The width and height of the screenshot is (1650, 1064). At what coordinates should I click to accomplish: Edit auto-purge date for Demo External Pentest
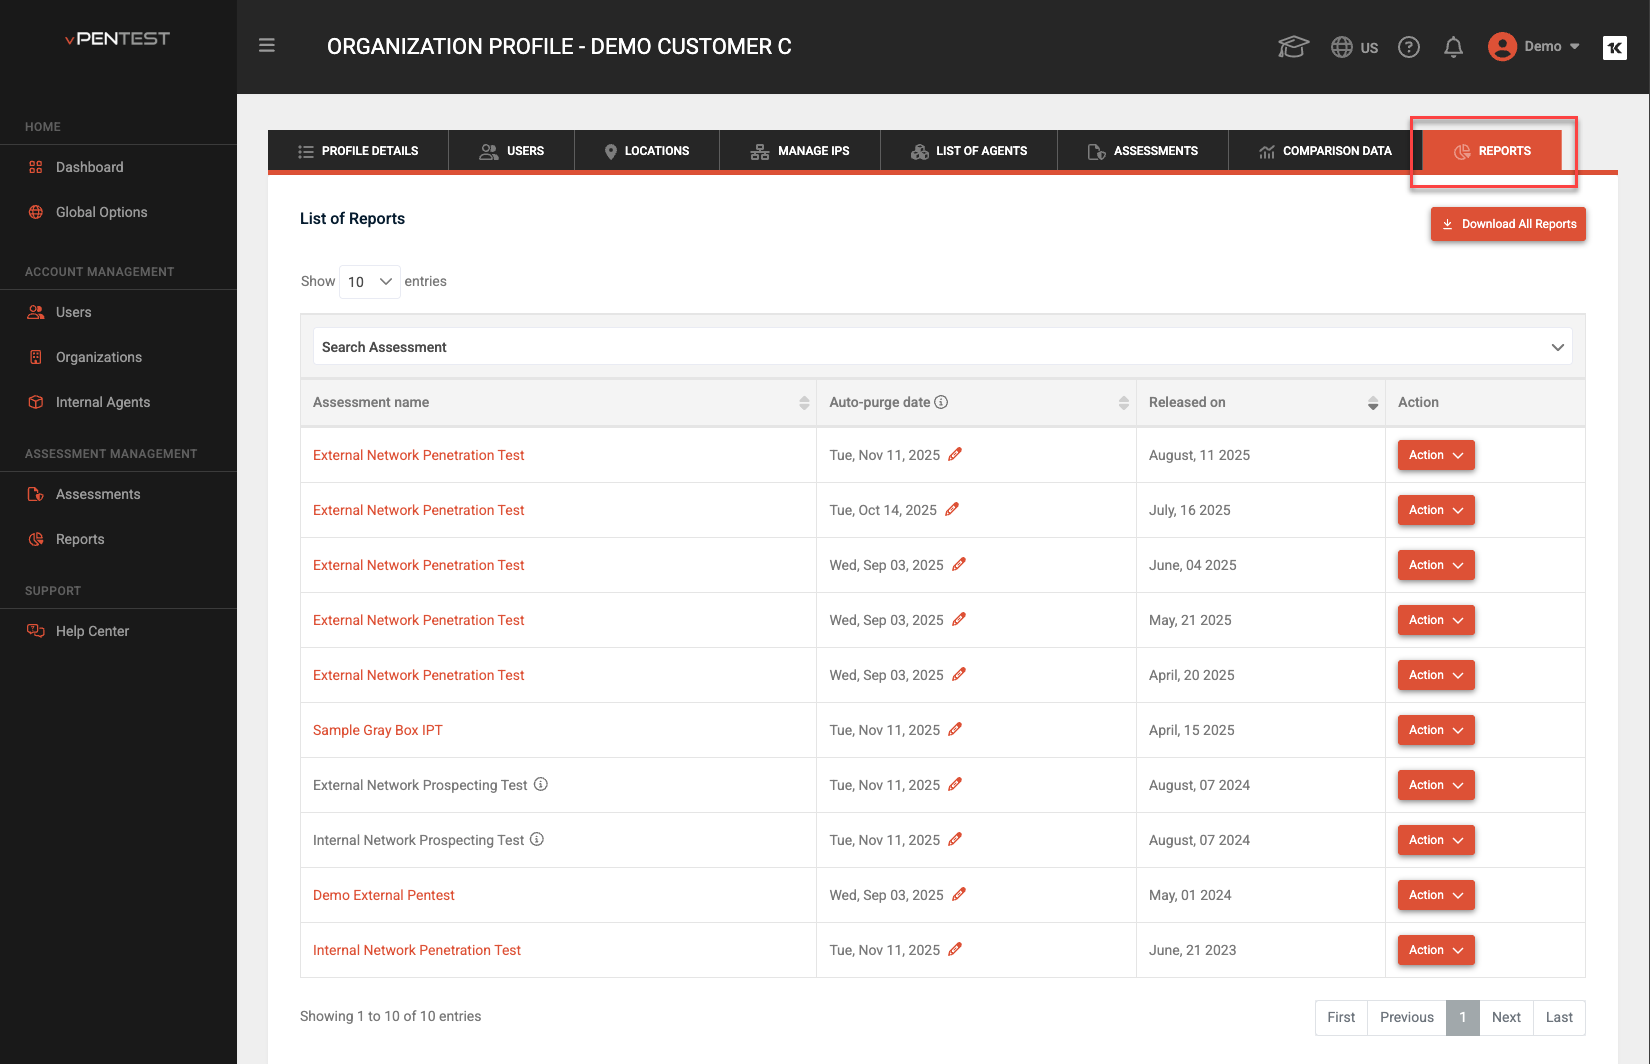(959, 894)
